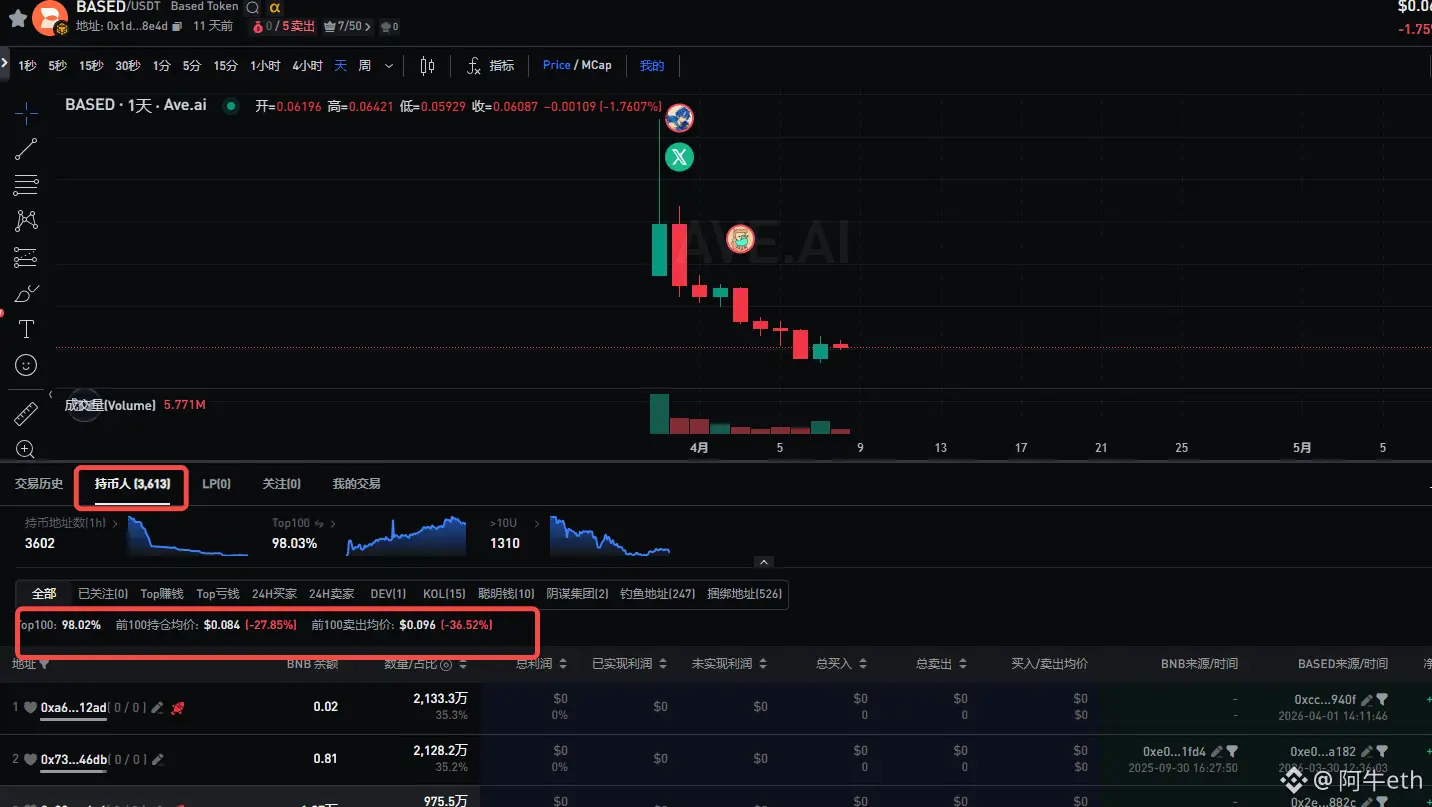The width and height of the screenshot is (1432, 807).
Task: Switch chart display to Price
Action: (557, 65)
